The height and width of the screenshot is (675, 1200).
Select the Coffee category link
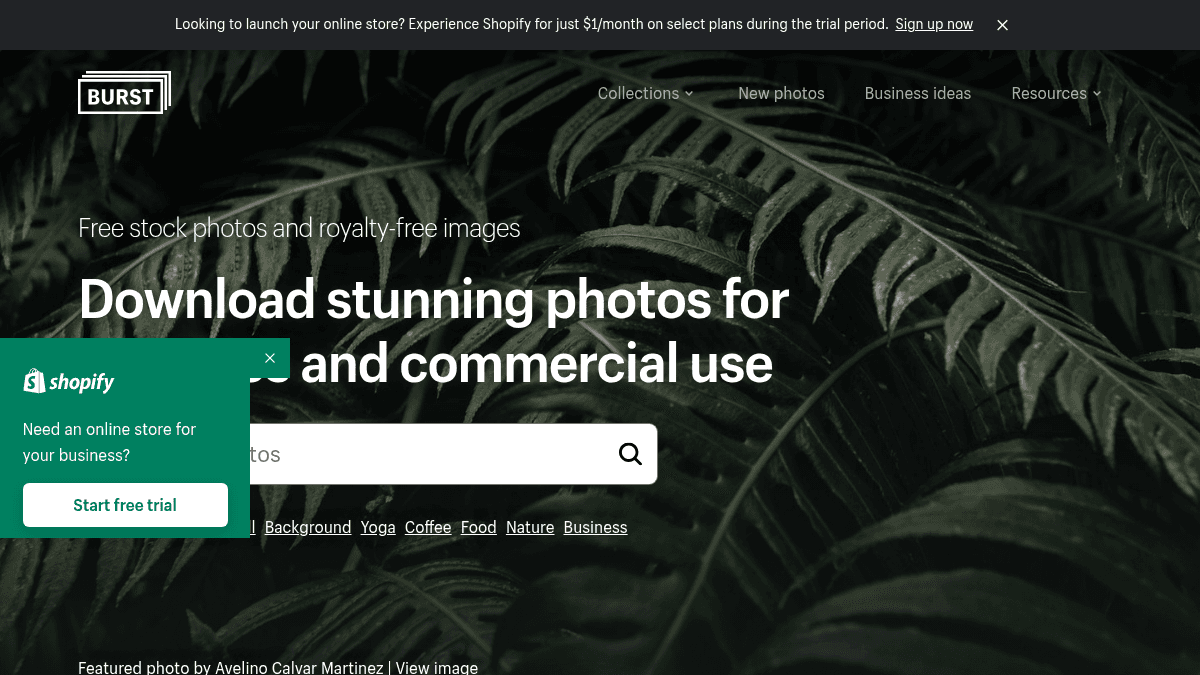[x=428, y=527]
